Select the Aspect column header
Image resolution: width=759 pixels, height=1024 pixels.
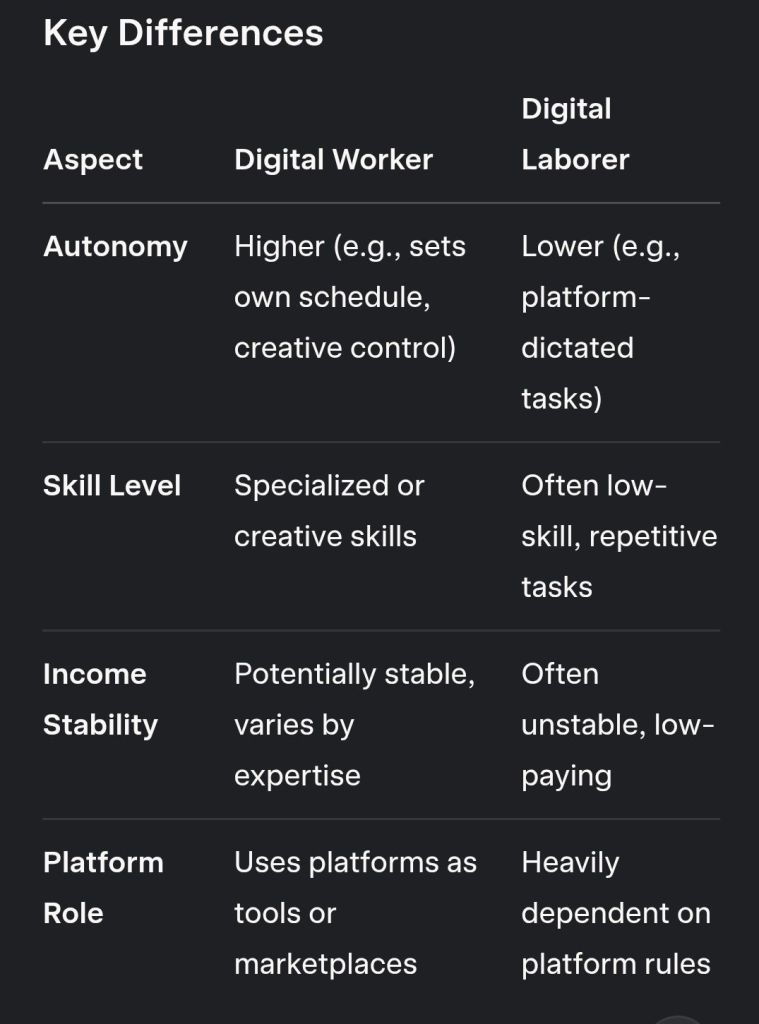tap(93, 160)
